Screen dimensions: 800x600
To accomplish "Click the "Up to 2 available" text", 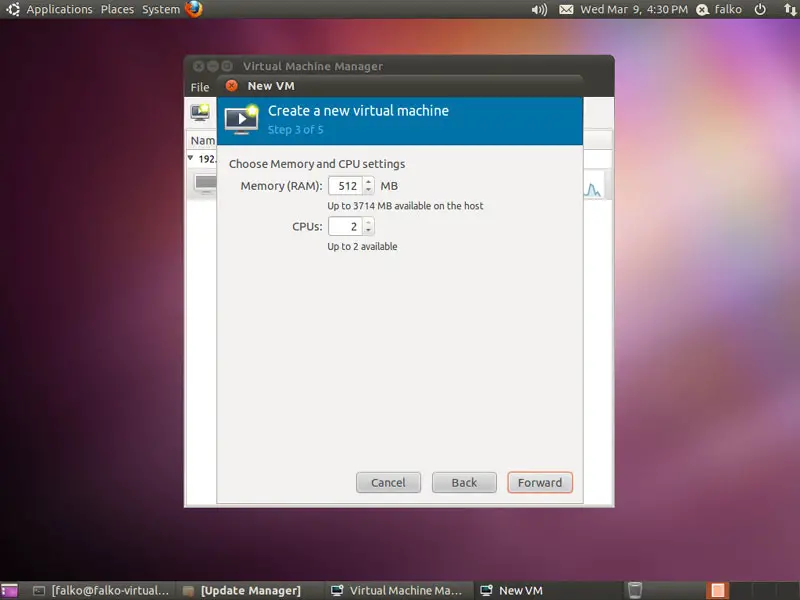I will click(362, 246).
